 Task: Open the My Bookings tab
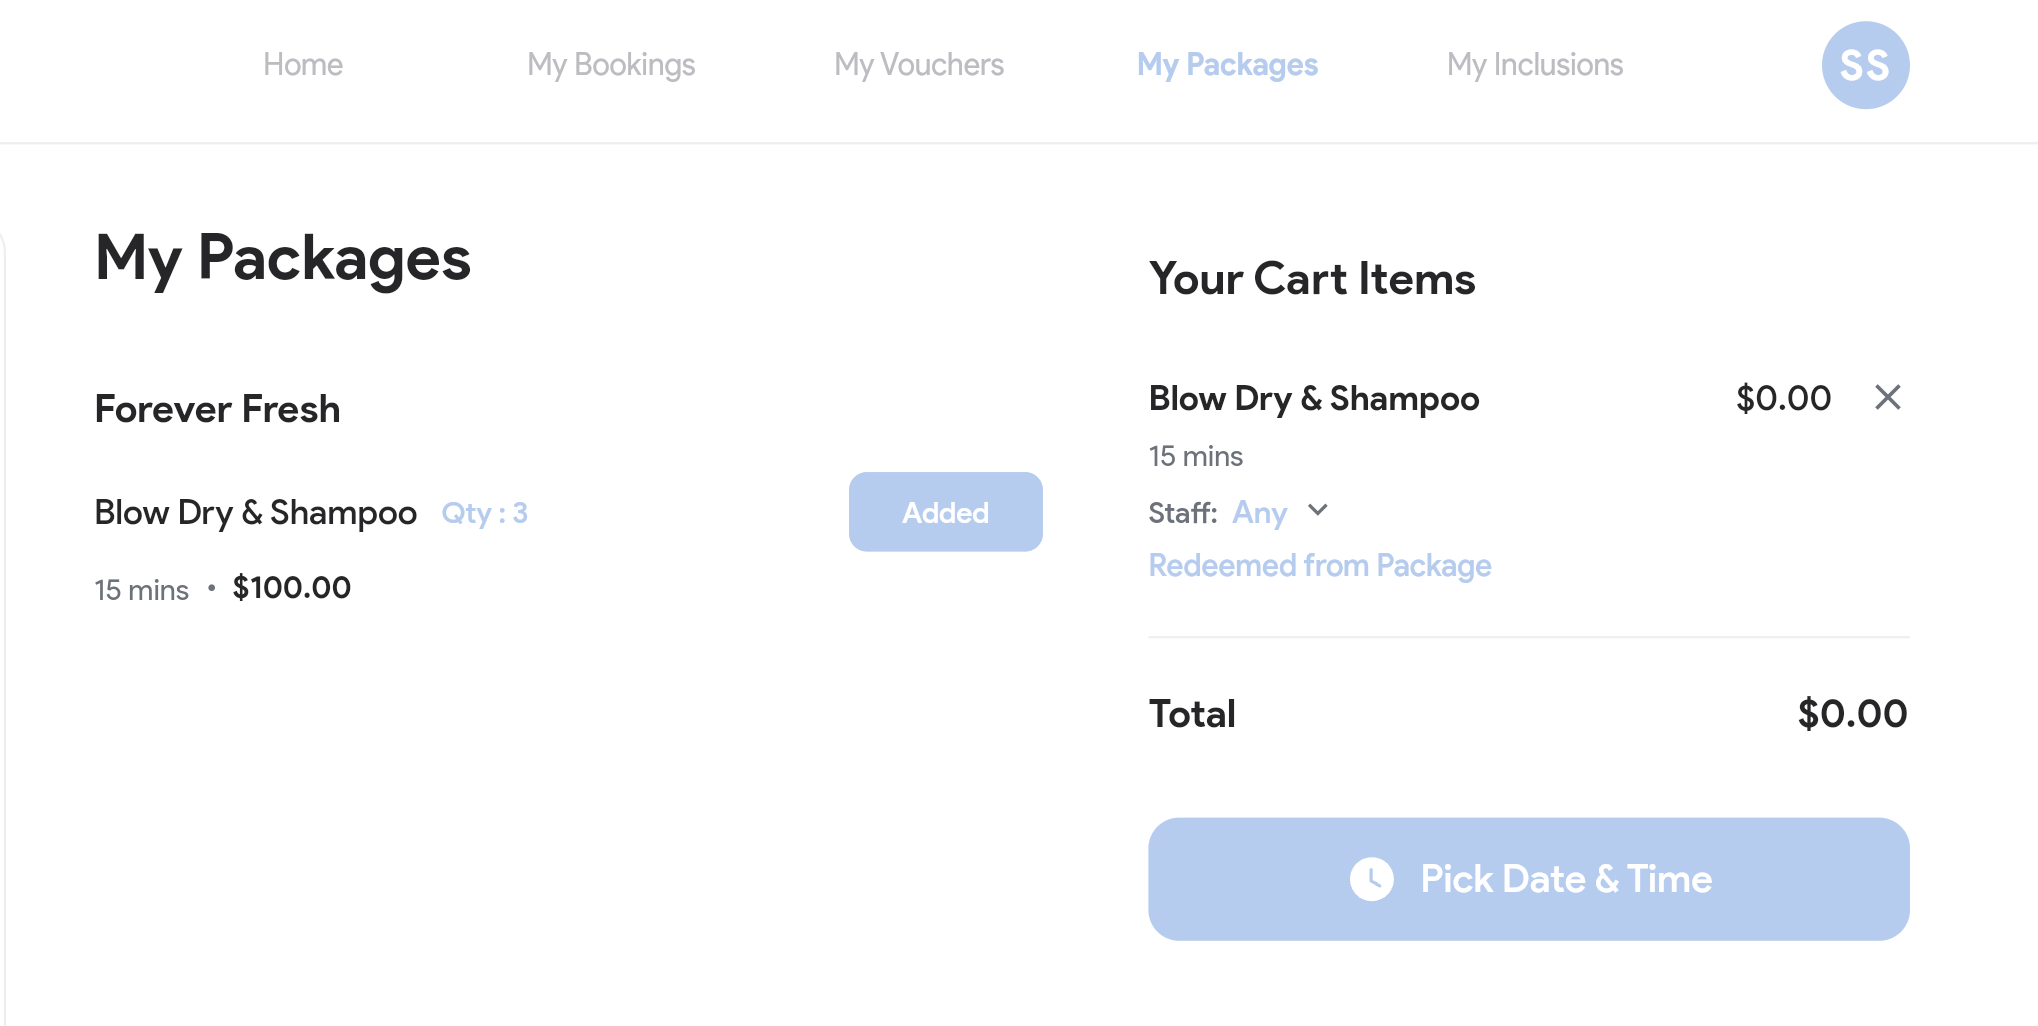click(x=611, y=65)
